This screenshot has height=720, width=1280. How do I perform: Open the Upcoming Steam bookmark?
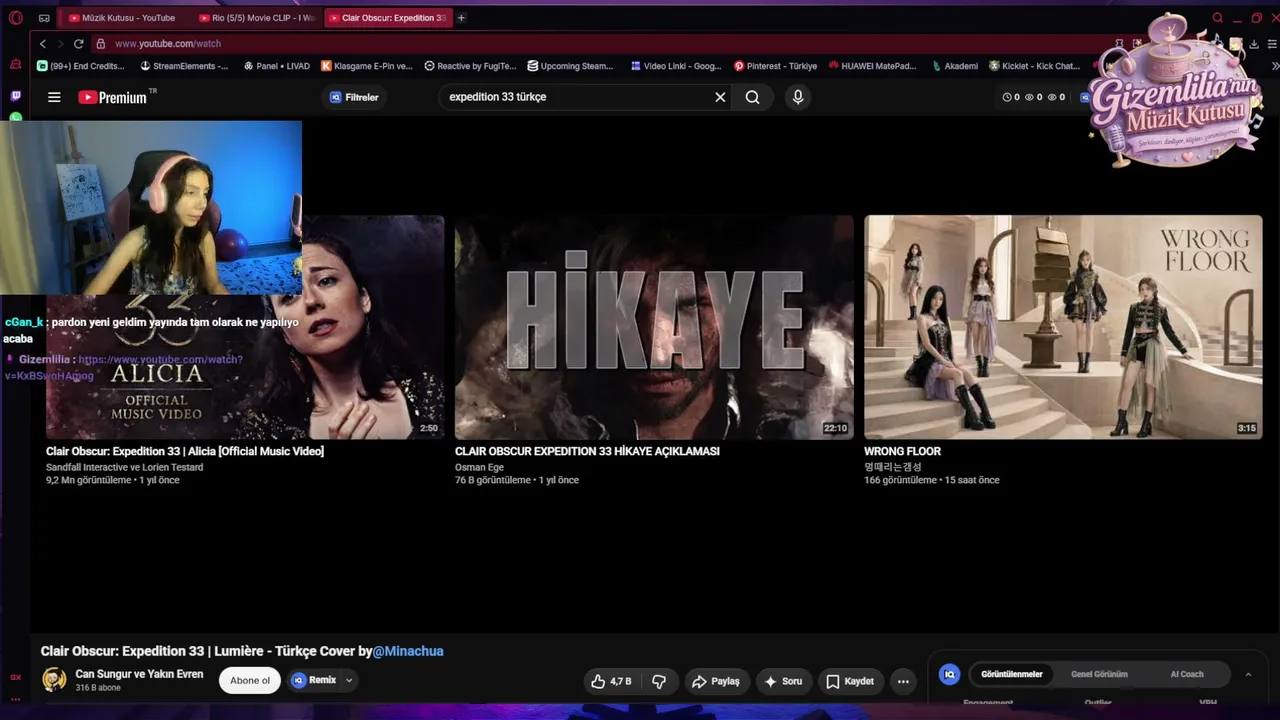(570, 66)
